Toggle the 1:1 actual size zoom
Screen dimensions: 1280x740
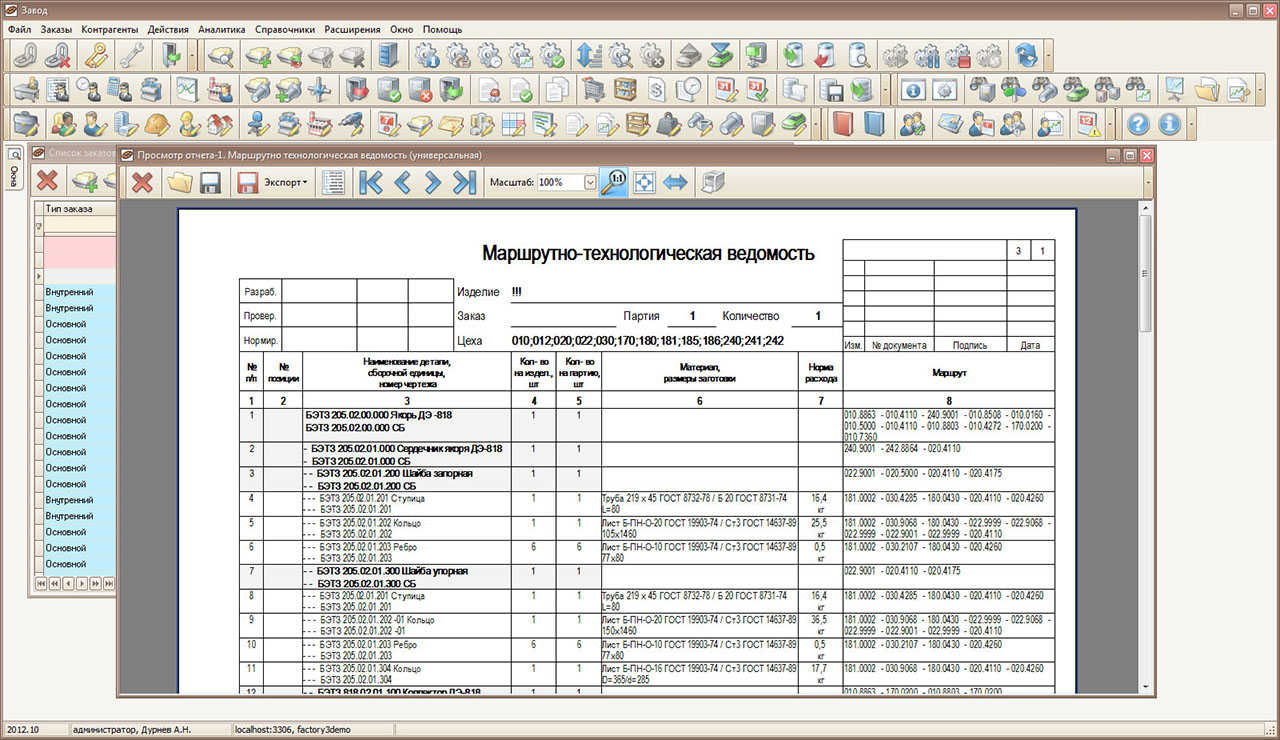tap(612, 183)
